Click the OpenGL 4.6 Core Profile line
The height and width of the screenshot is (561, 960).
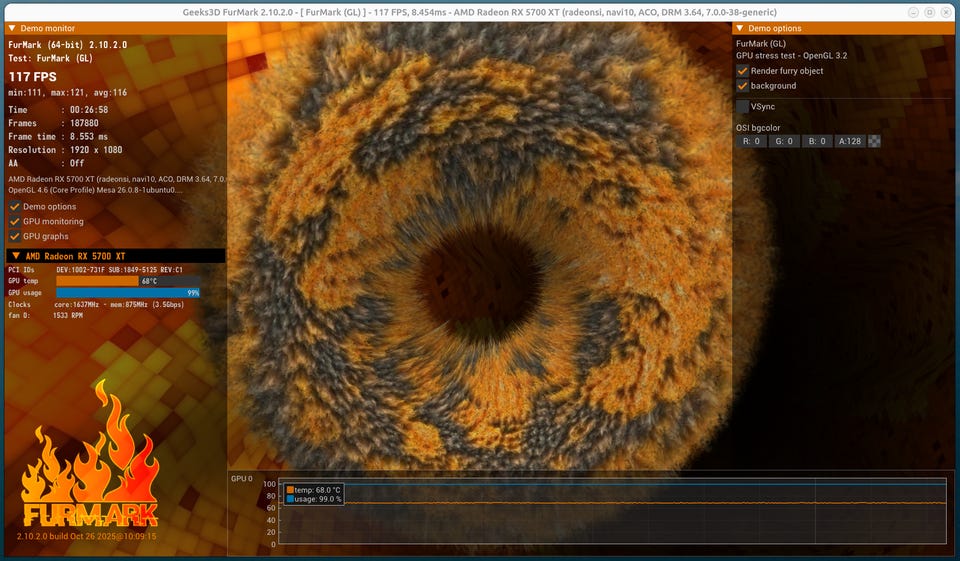point(96,190)
